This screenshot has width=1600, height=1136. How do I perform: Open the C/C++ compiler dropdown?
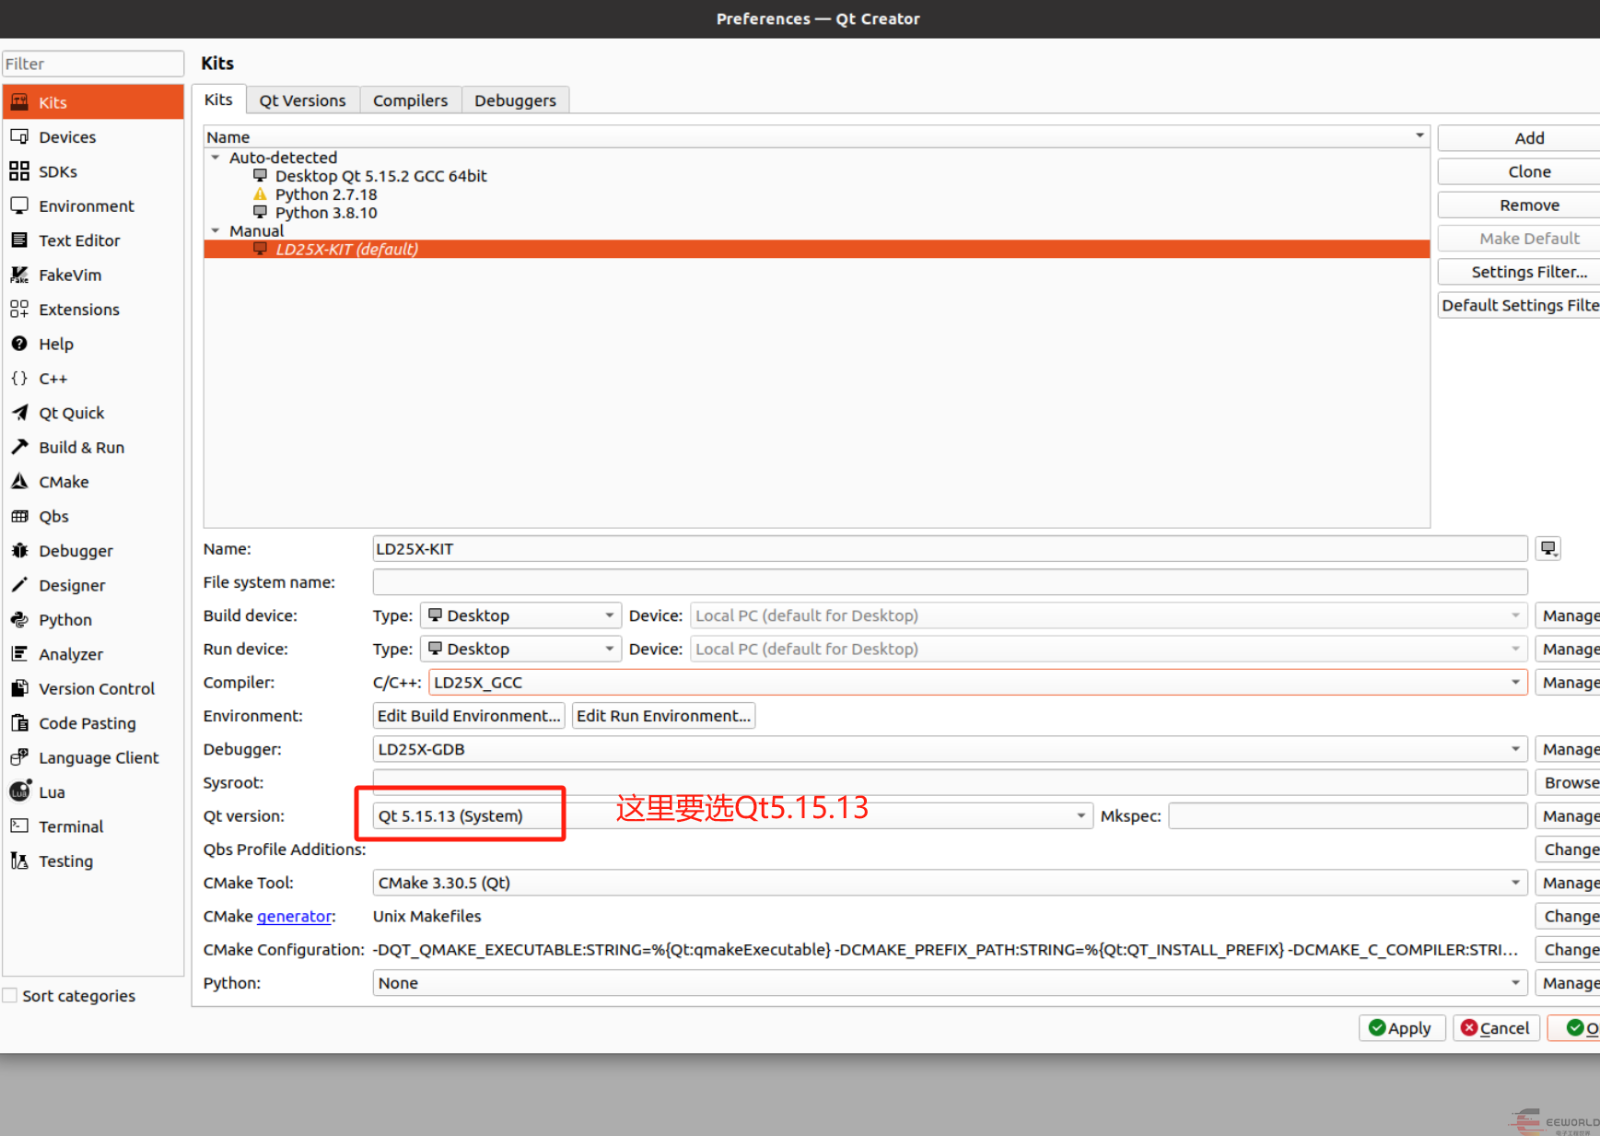click(x=1515, y=683)
